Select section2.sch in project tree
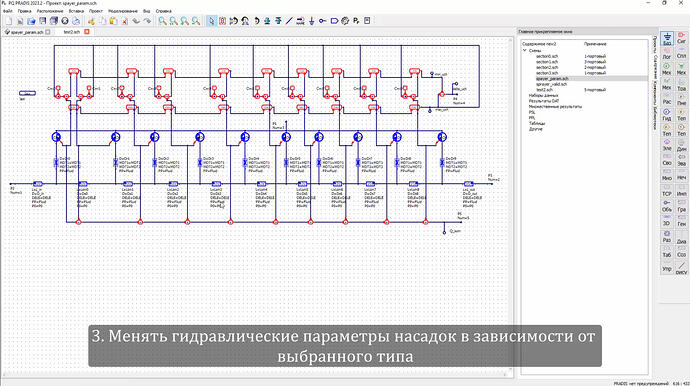 (x=547, y=67)
